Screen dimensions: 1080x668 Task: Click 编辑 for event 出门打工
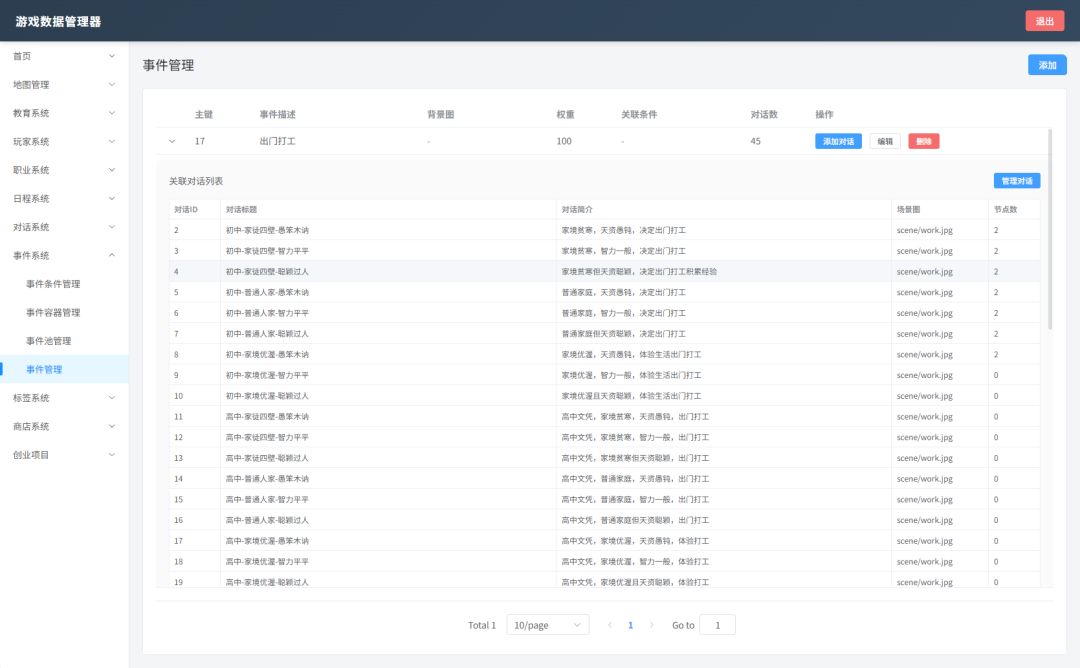tap(885, 141)
